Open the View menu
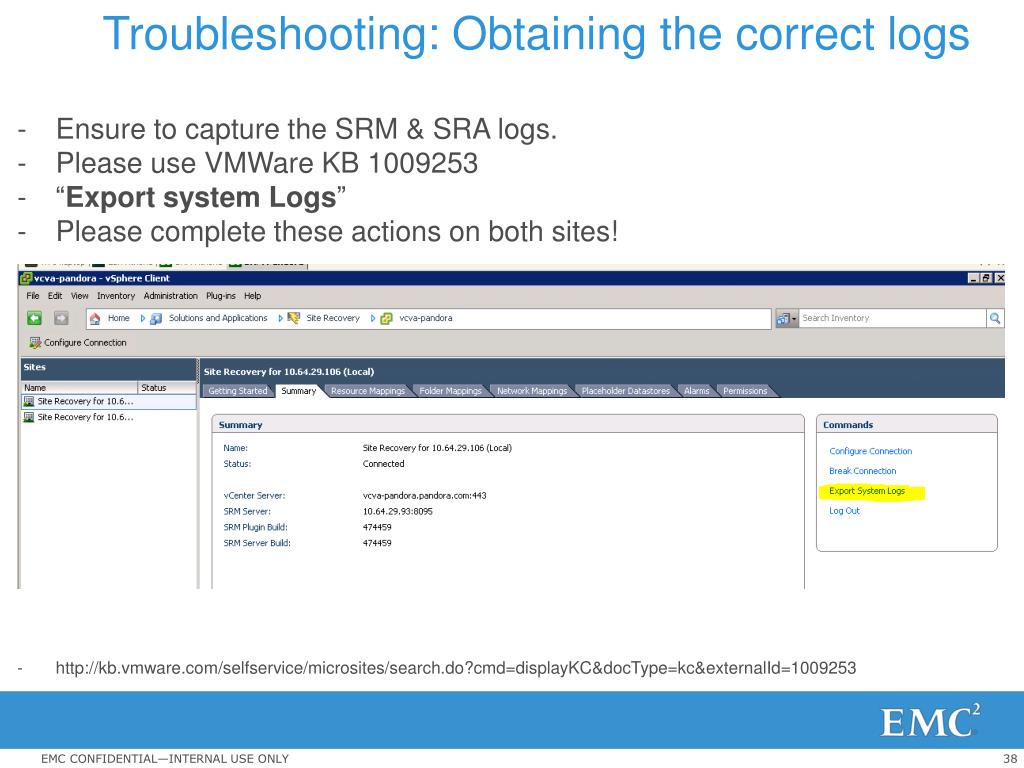This screenshot has height=768, width=1024. pyautogui.click(x=80, y=296)
